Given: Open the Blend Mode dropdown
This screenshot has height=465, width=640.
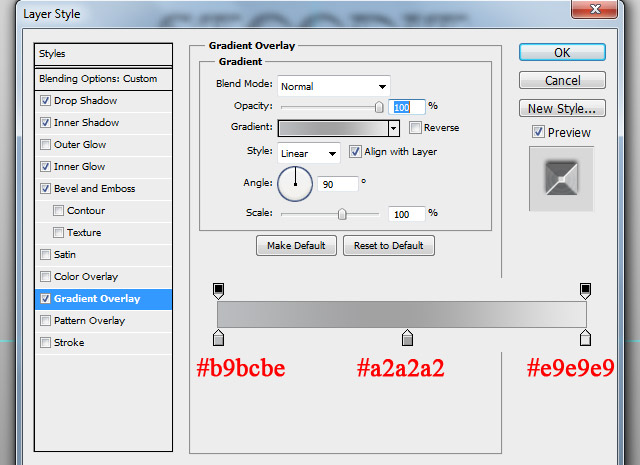Looking at the screenshot, I should [x=333, y=86].
